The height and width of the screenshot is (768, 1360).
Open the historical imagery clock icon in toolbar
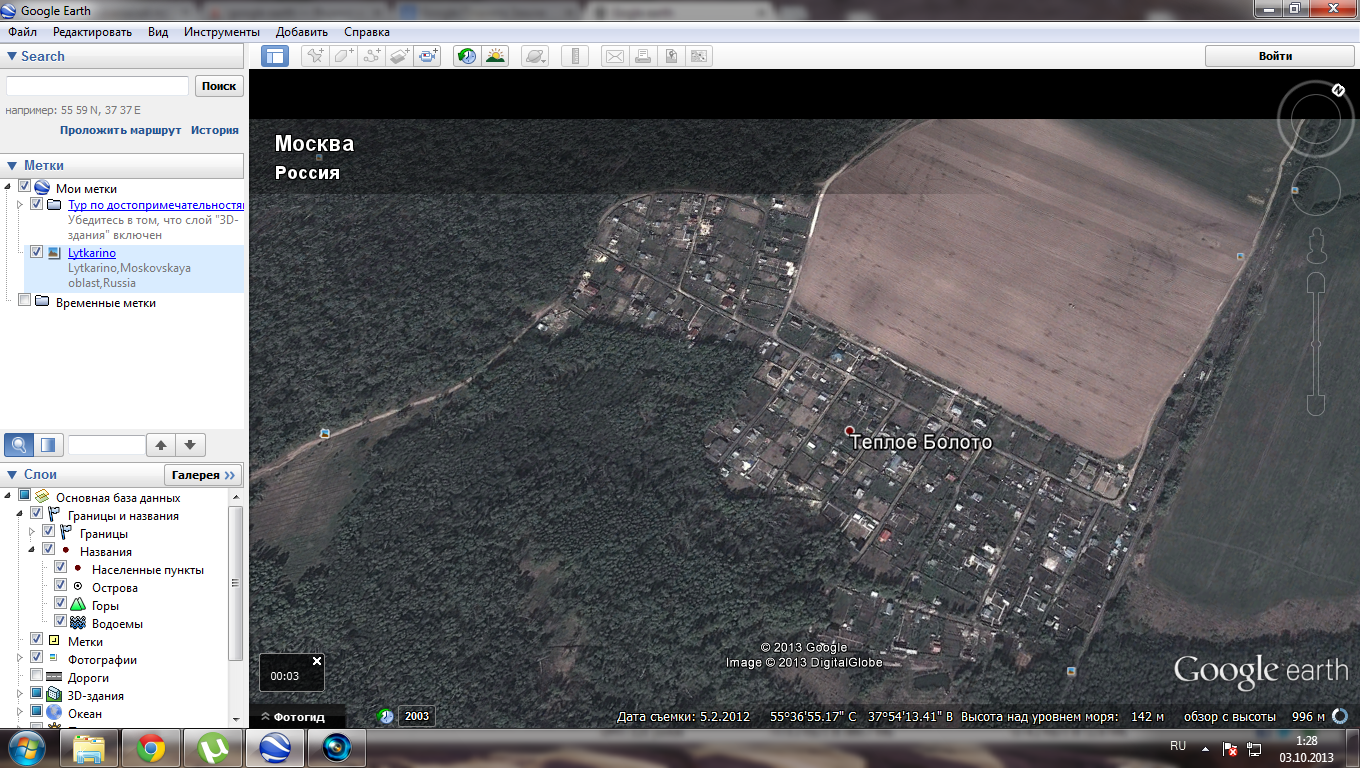click(467, 56)
